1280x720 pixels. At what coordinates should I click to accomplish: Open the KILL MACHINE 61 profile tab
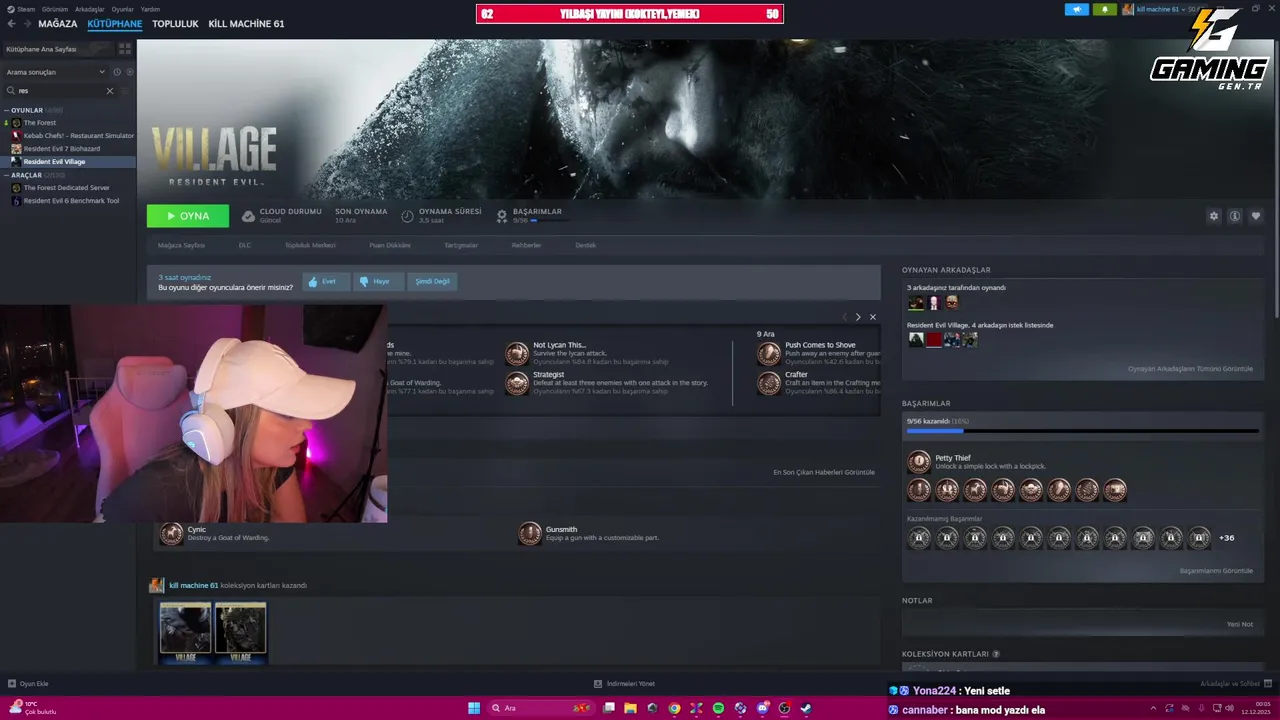246,23
